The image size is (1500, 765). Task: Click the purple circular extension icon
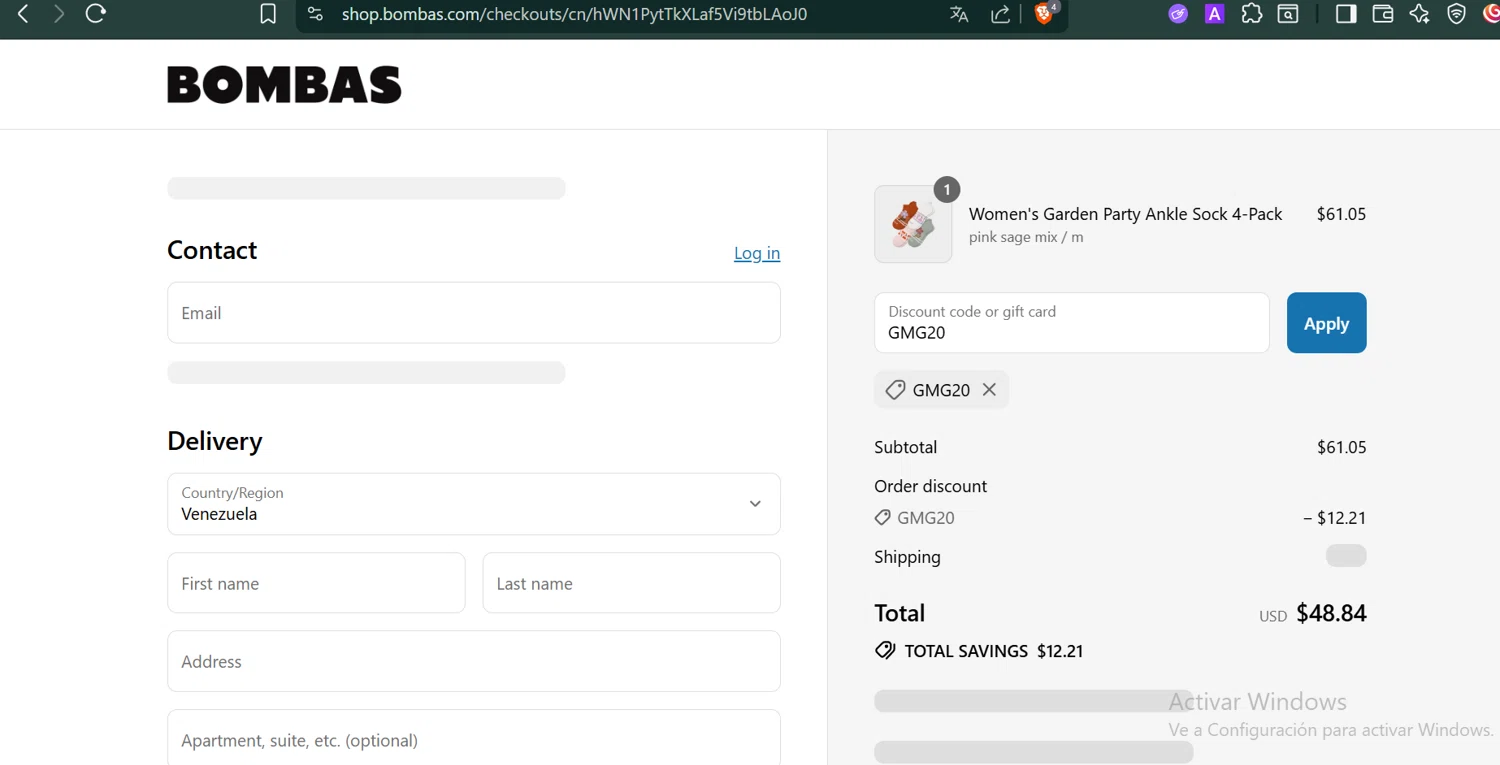1178,14
